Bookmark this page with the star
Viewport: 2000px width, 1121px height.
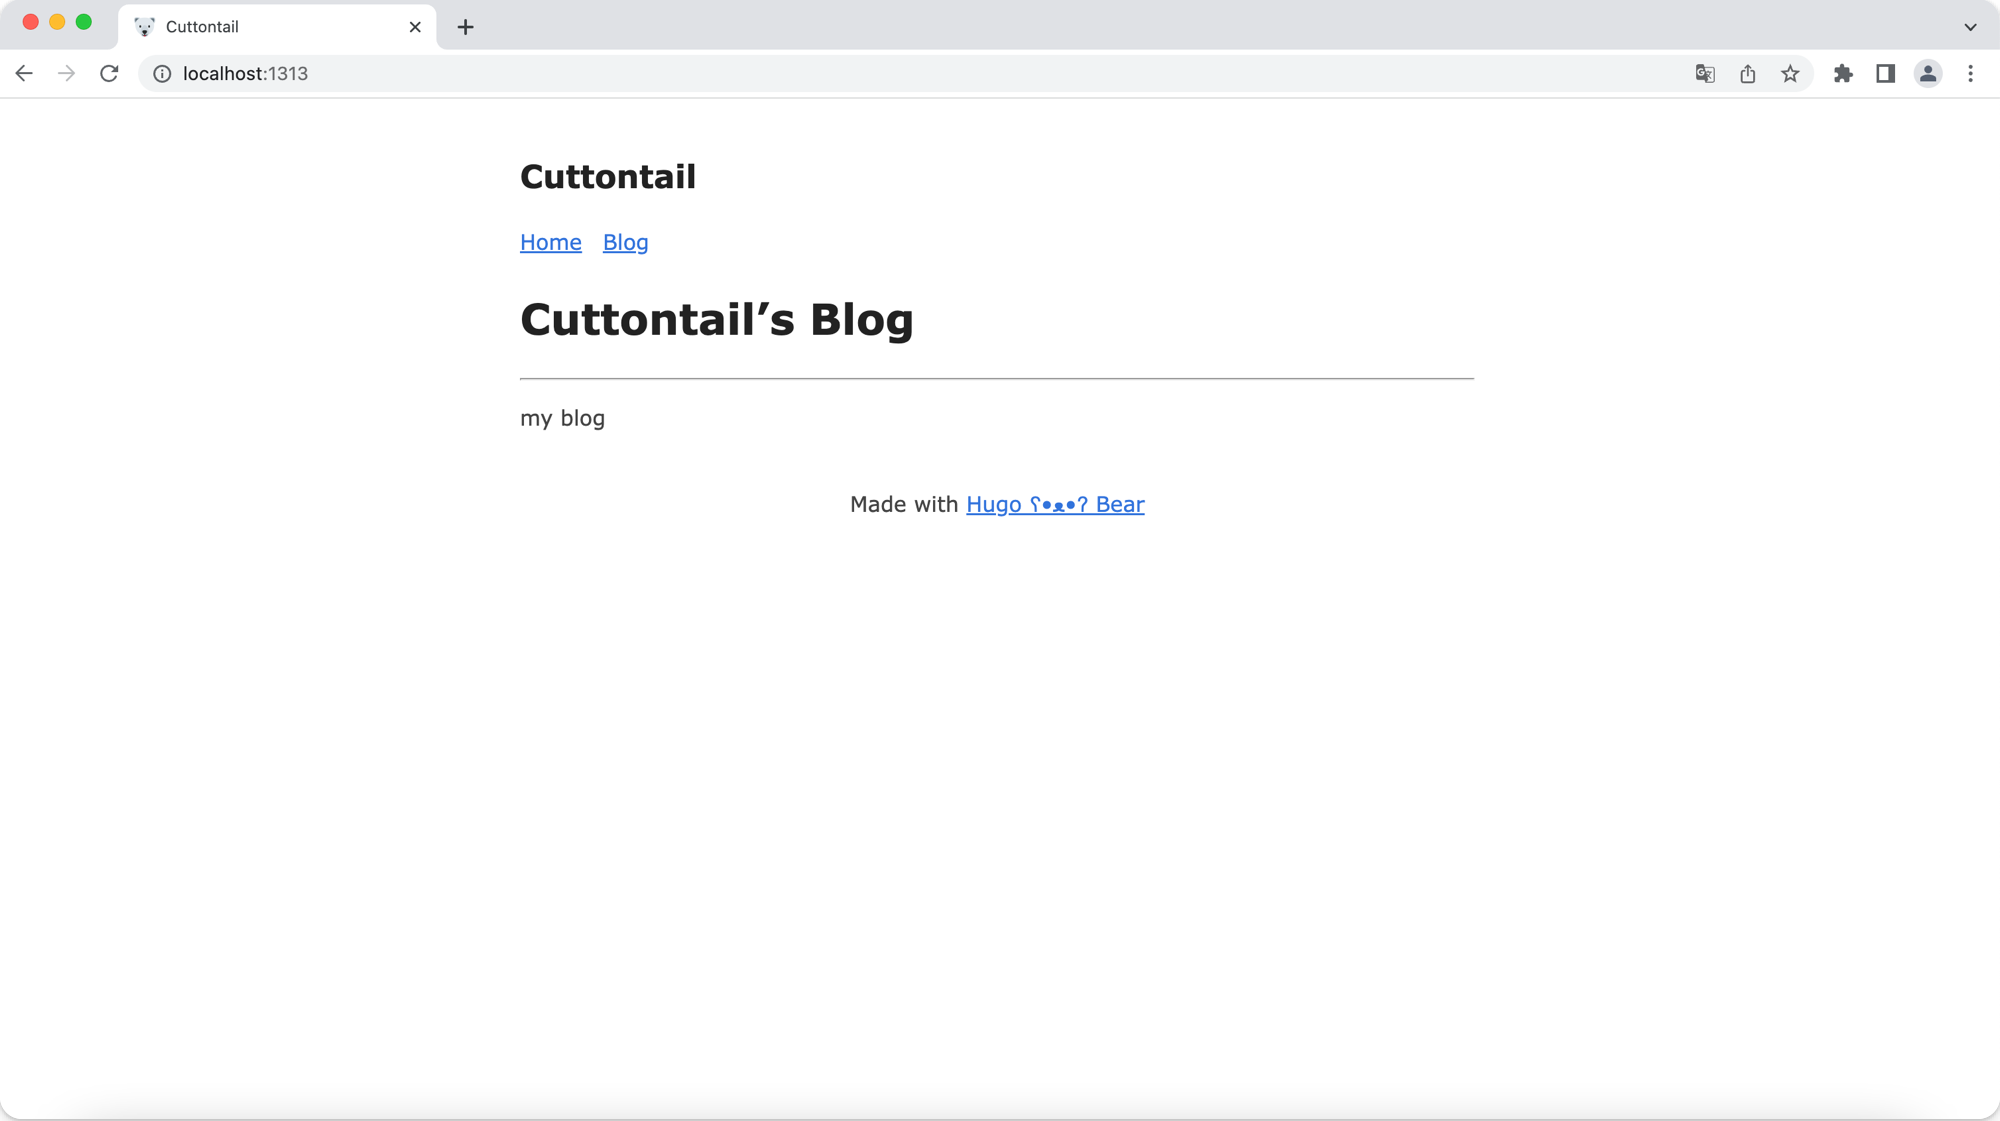click(1790, 73)
